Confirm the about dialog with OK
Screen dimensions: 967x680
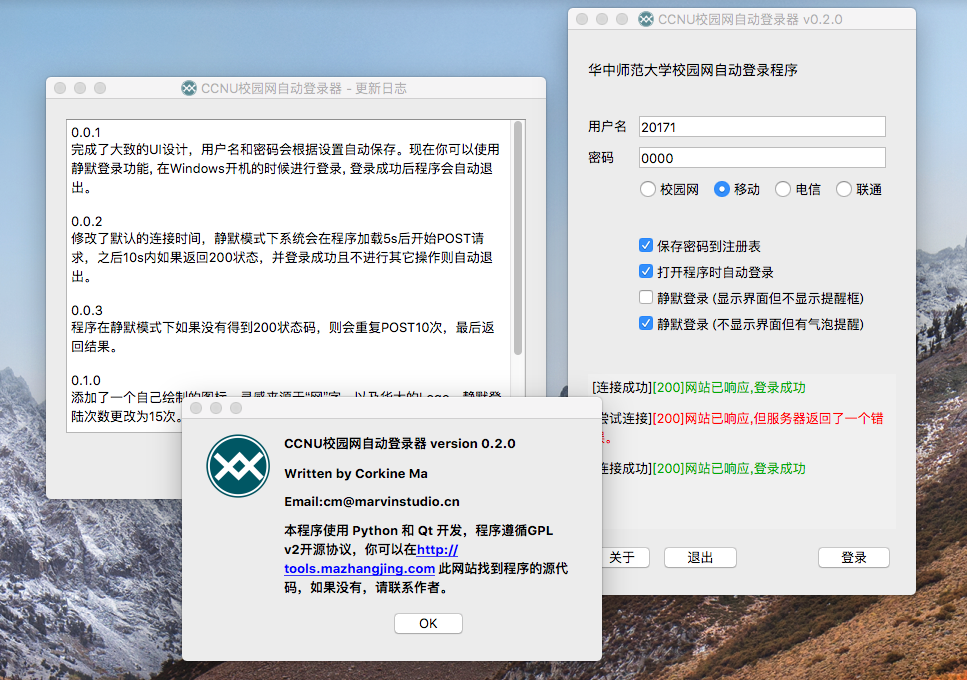[428, 623]
